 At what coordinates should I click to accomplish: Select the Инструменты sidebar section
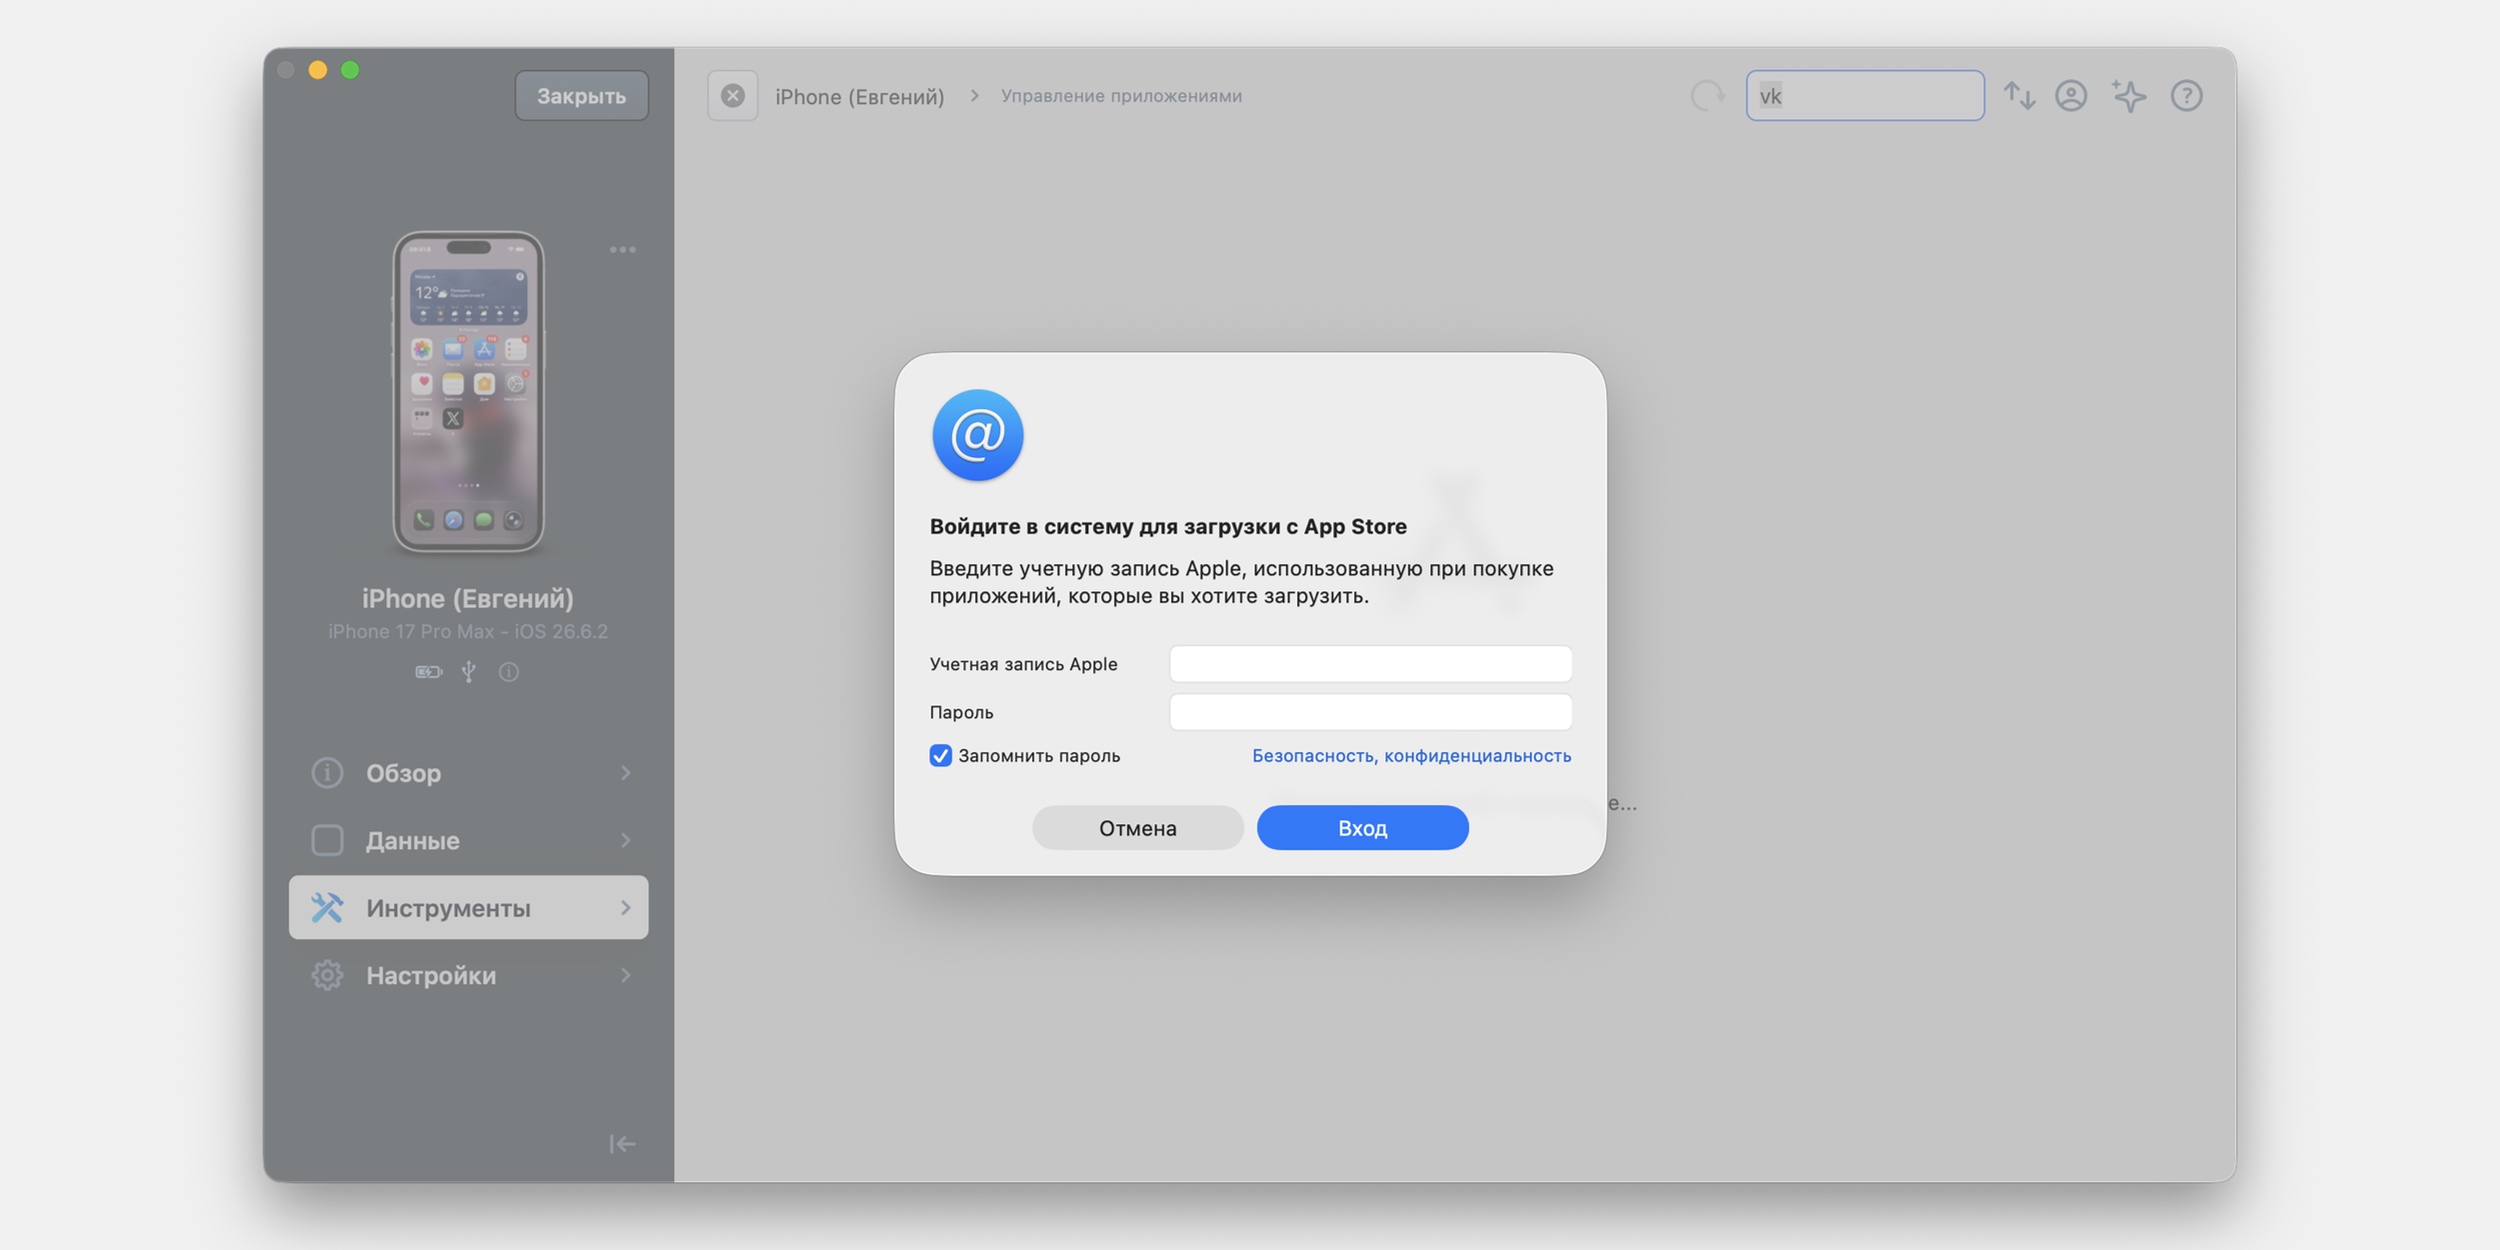(468, 908)
